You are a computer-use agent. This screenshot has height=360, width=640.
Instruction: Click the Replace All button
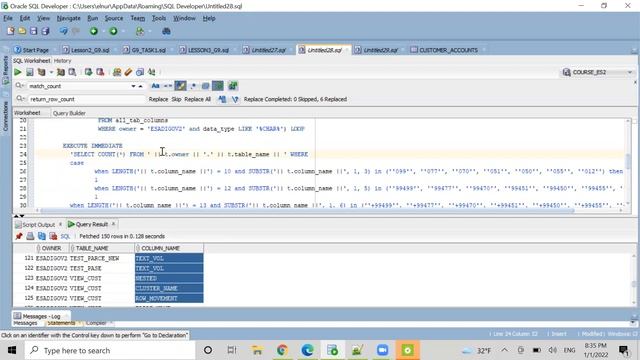[x=198, y=99]
